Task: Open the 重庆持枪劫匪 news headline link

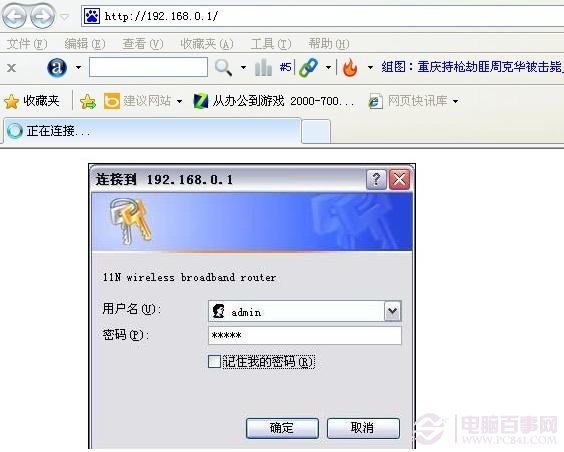Action: click(x=472, y=67)
